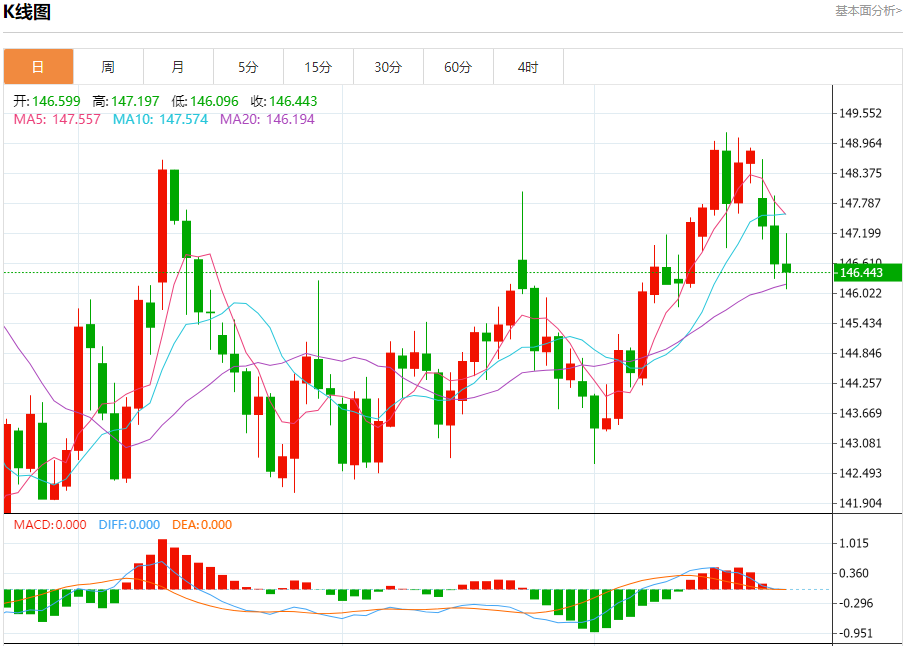Image resolution: width=907 pixels, height=646 pixels.
Task: Open the 60分 interval tab
Action: (458, 67)
